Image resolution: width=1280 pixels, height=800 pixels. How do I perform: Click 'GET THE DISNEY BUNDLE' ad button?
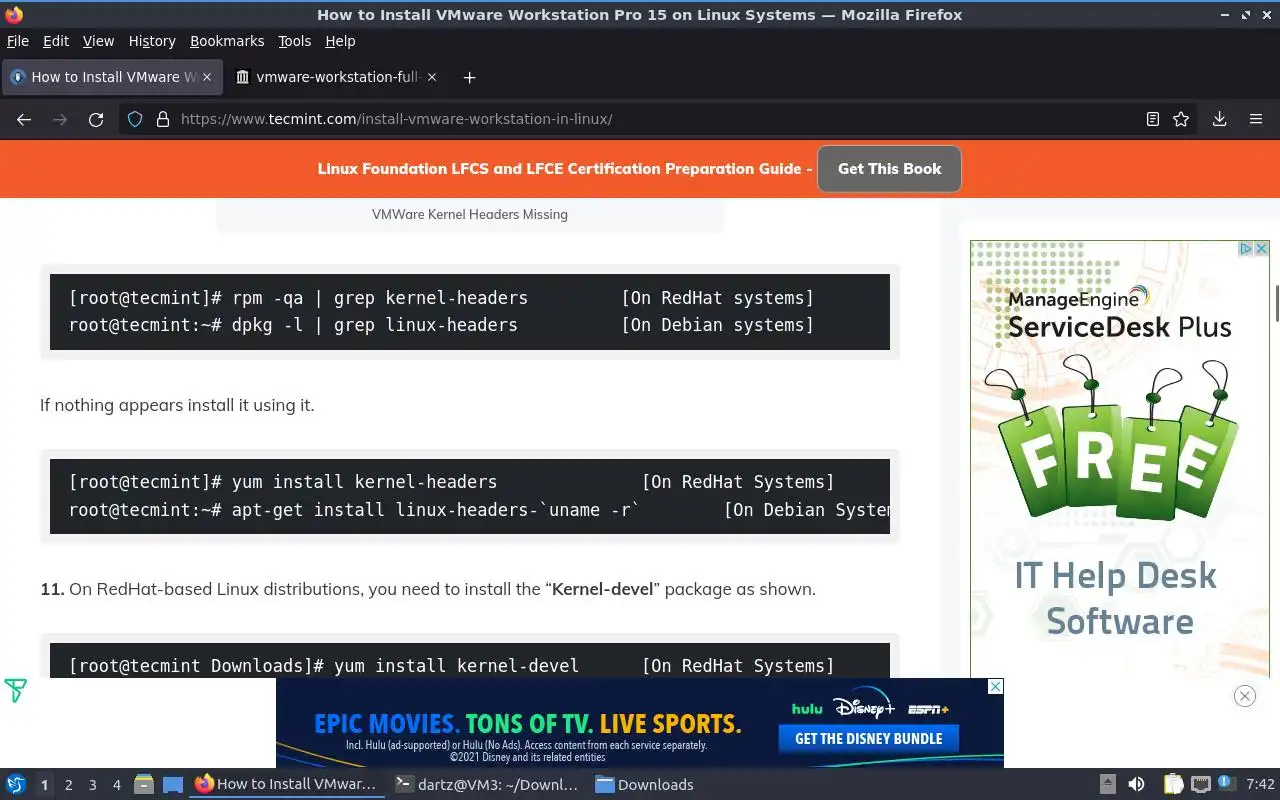[x=868, y=739]
